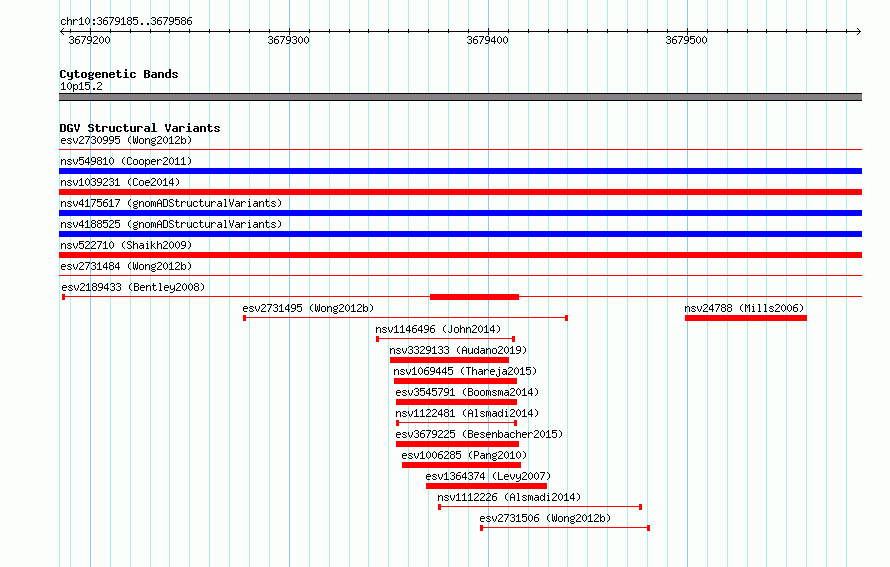This screenshot has width=890, height=567.
Task: Click the nsv1069445 (Thareja2015) label
Action: coord(465,371)
